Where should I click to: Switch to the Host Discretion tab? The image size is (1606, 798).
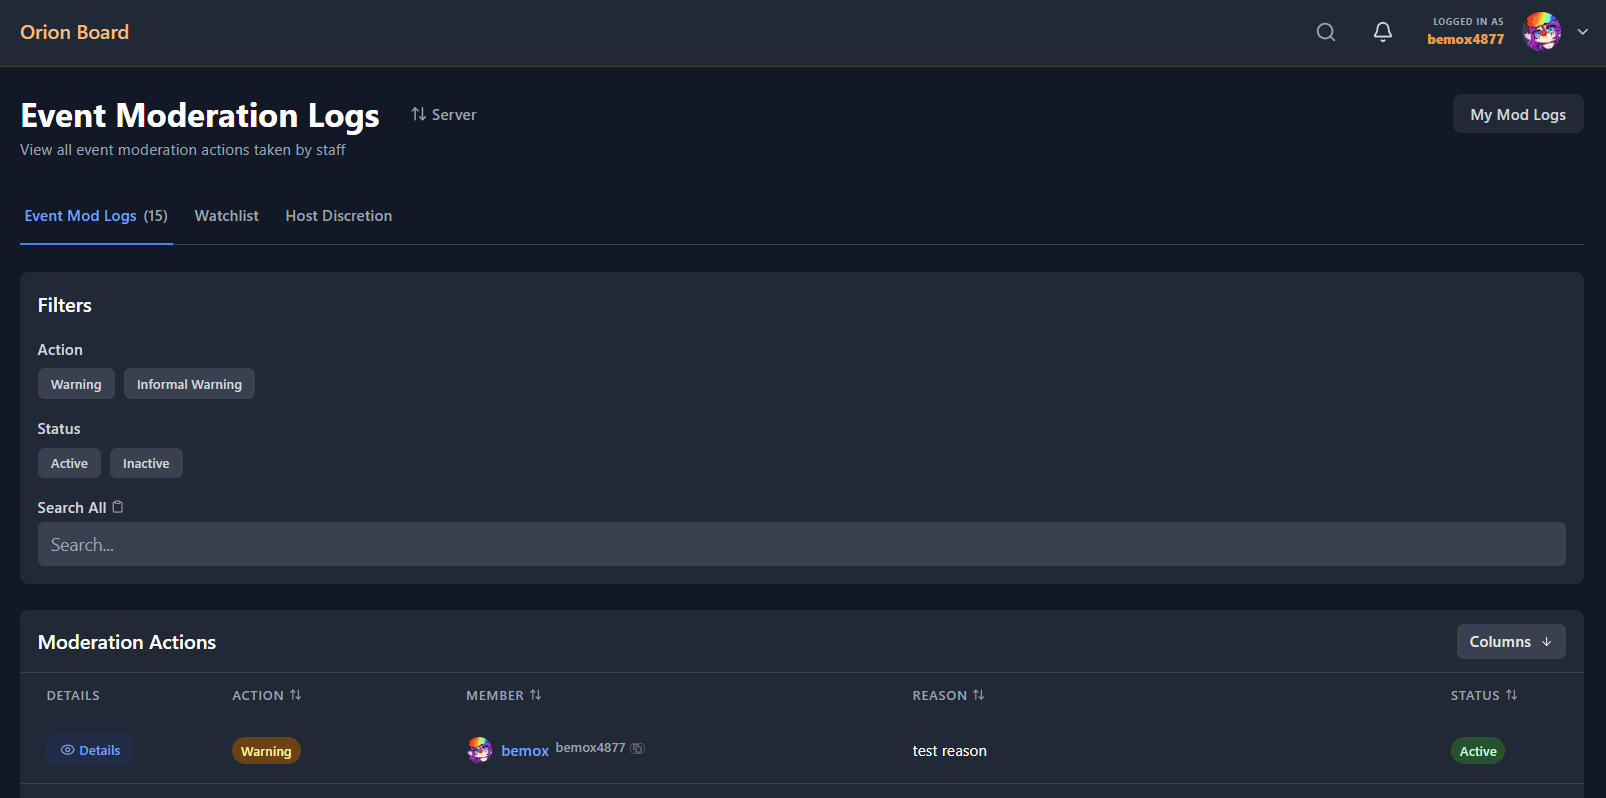[x=338, y=216]
